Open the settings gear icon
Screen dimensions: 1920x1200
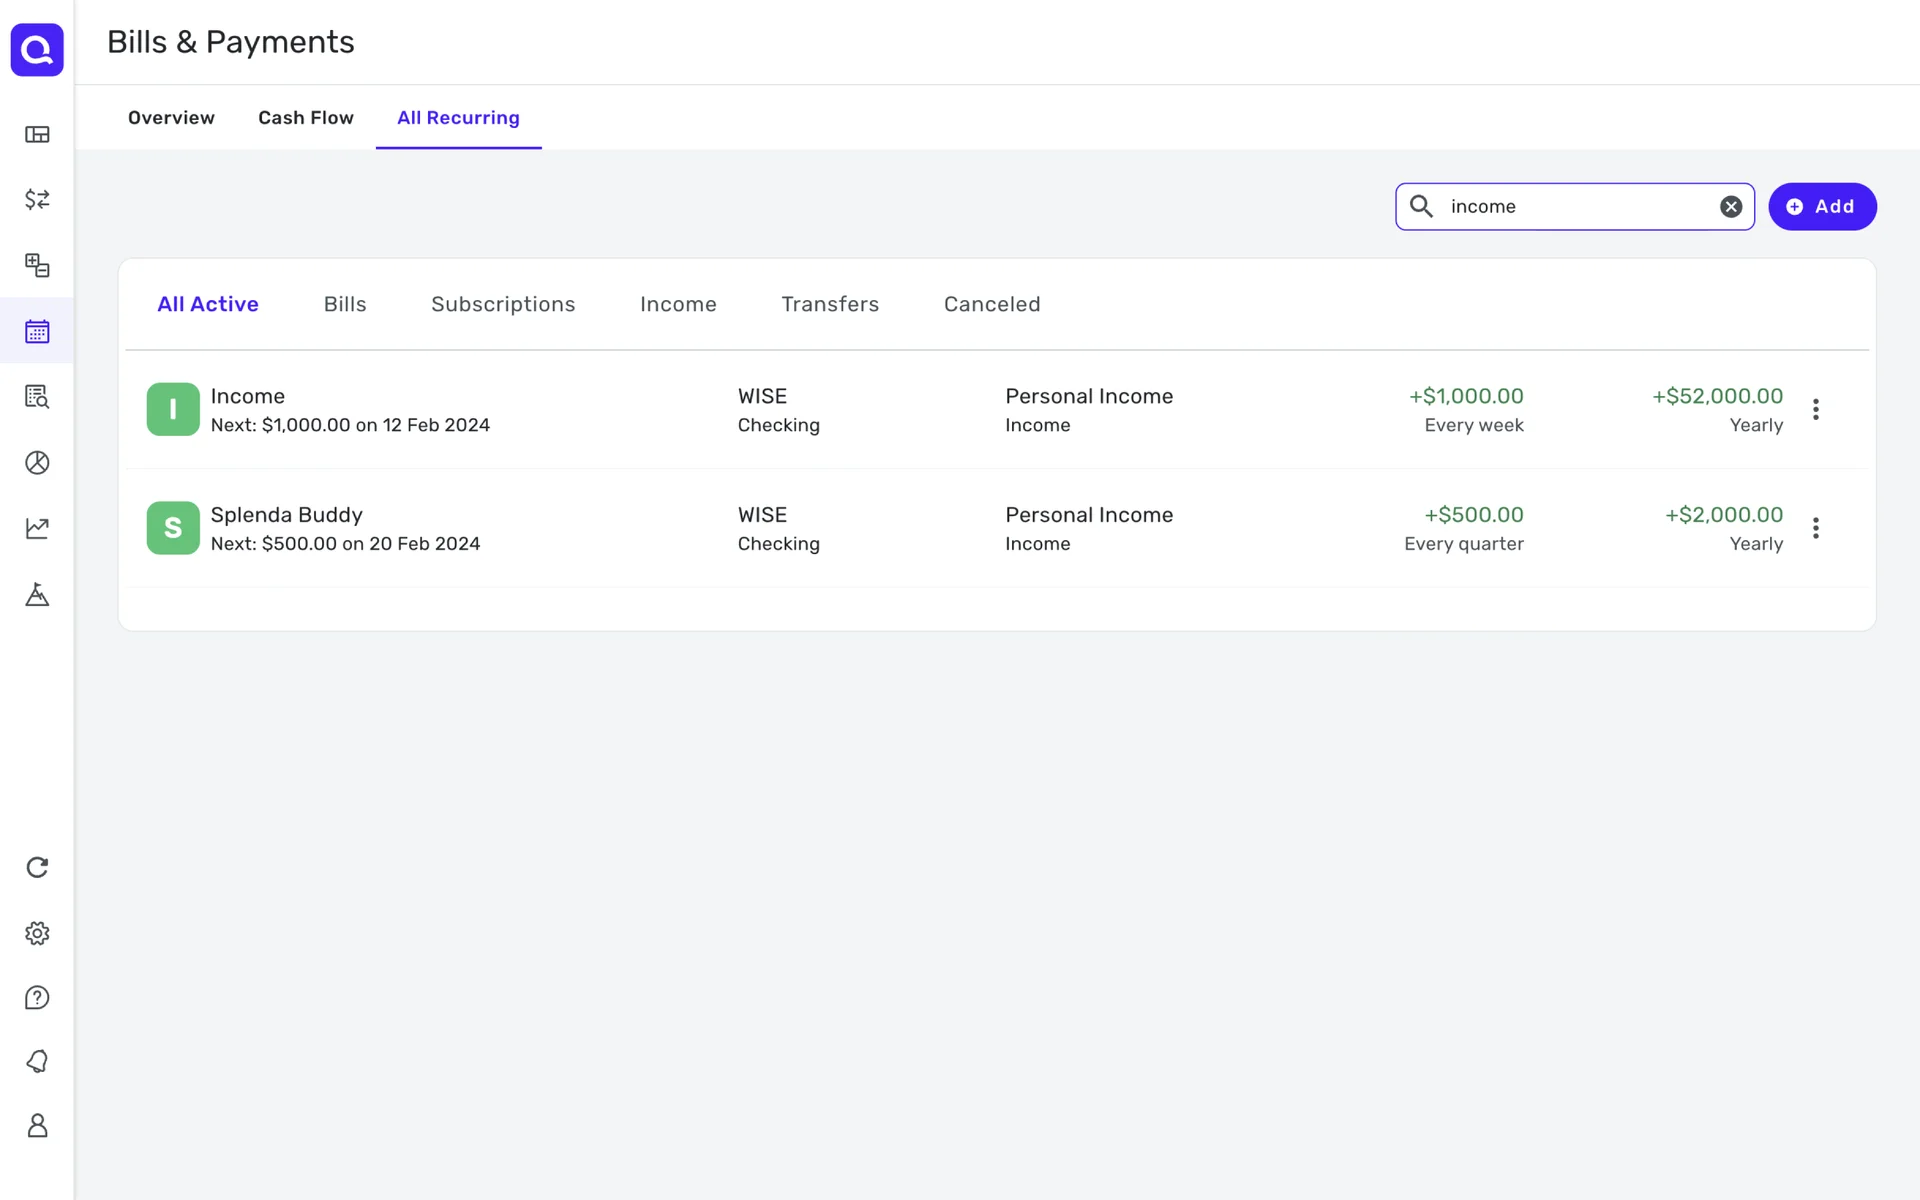[x=37, y=933]
